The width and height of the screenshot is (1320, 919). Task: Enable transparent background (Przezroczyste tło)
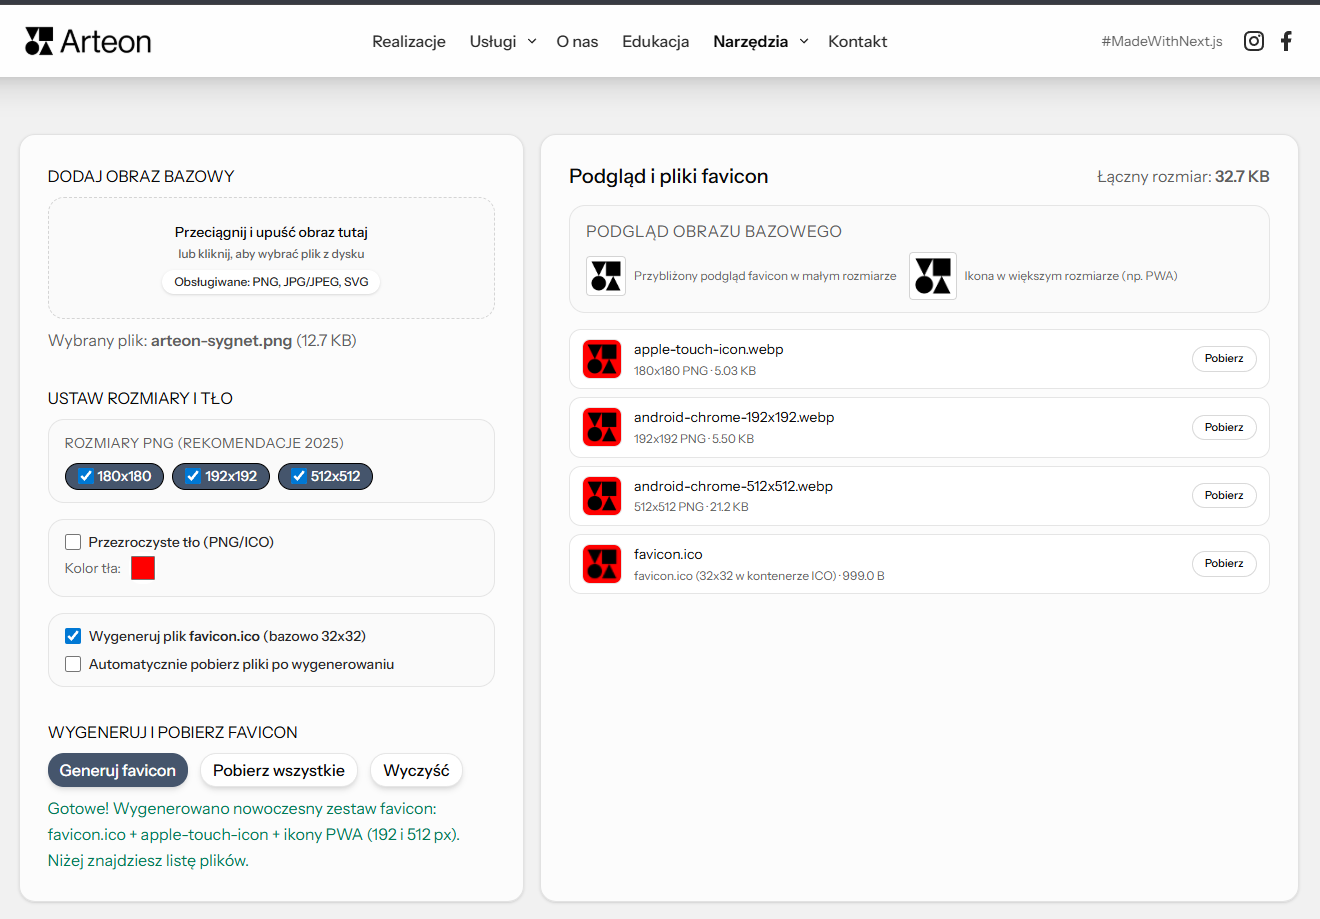click(73, 541)
